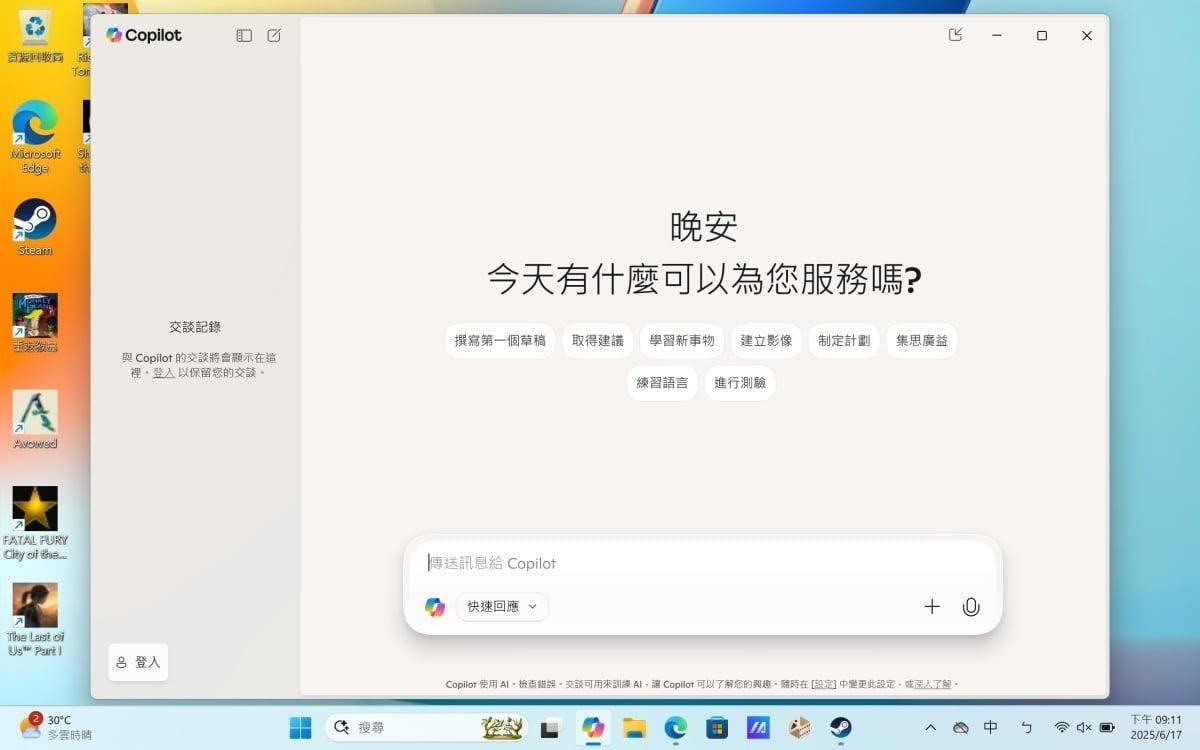Image resolution: width=1200 pixels, height=750 pixels.
Task: Click the 進行測驗 suggestion chip
Action: (740, 383)
